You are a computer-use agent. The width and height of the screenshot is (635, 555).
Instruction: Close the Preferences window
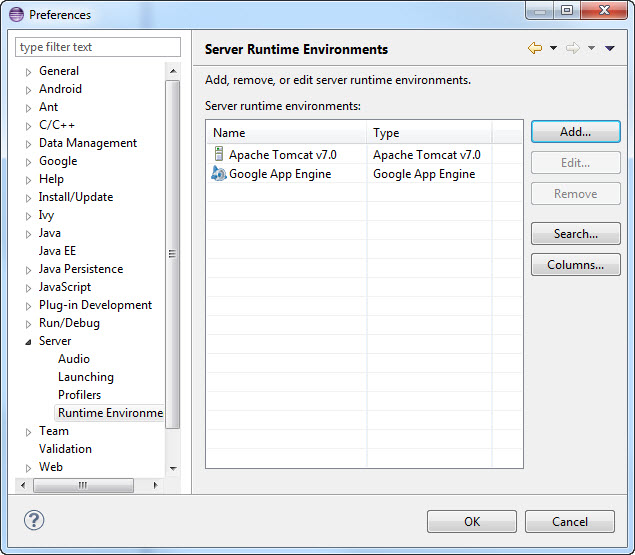pos(604,10)
